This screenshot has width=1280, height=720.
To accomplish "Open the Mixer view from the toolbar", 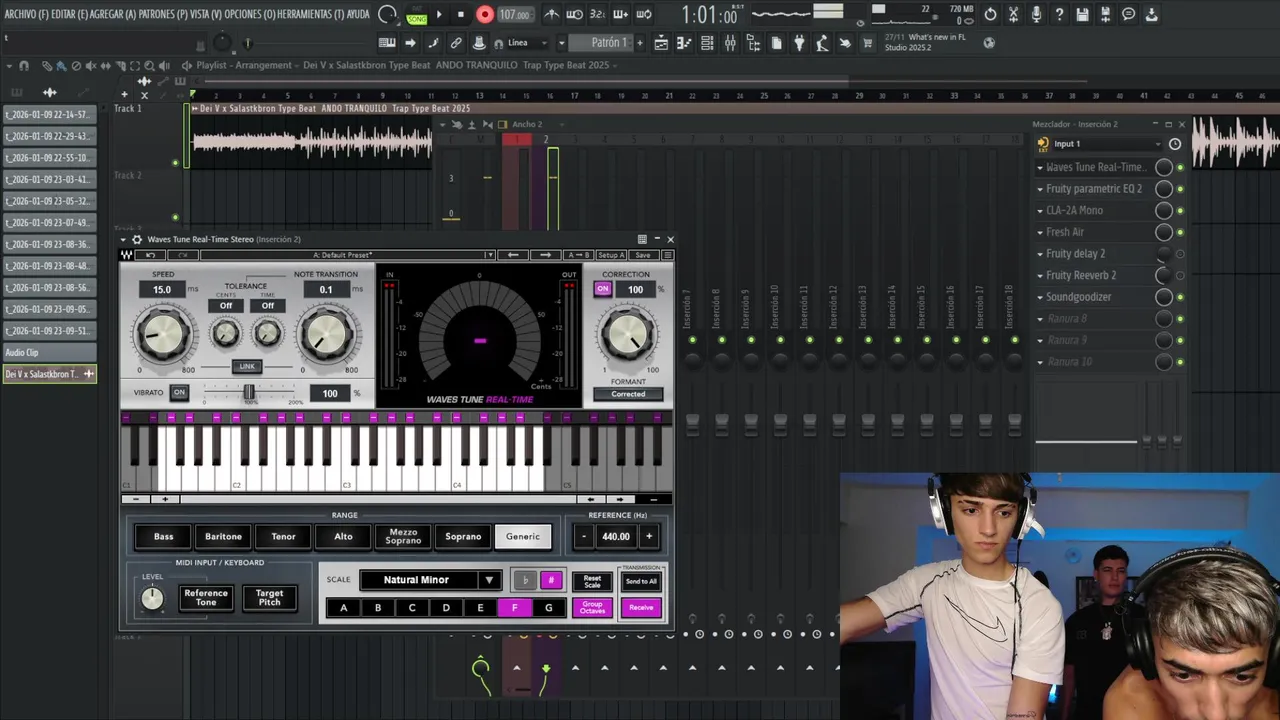I will pyautogui.click(x=730, y=43).
